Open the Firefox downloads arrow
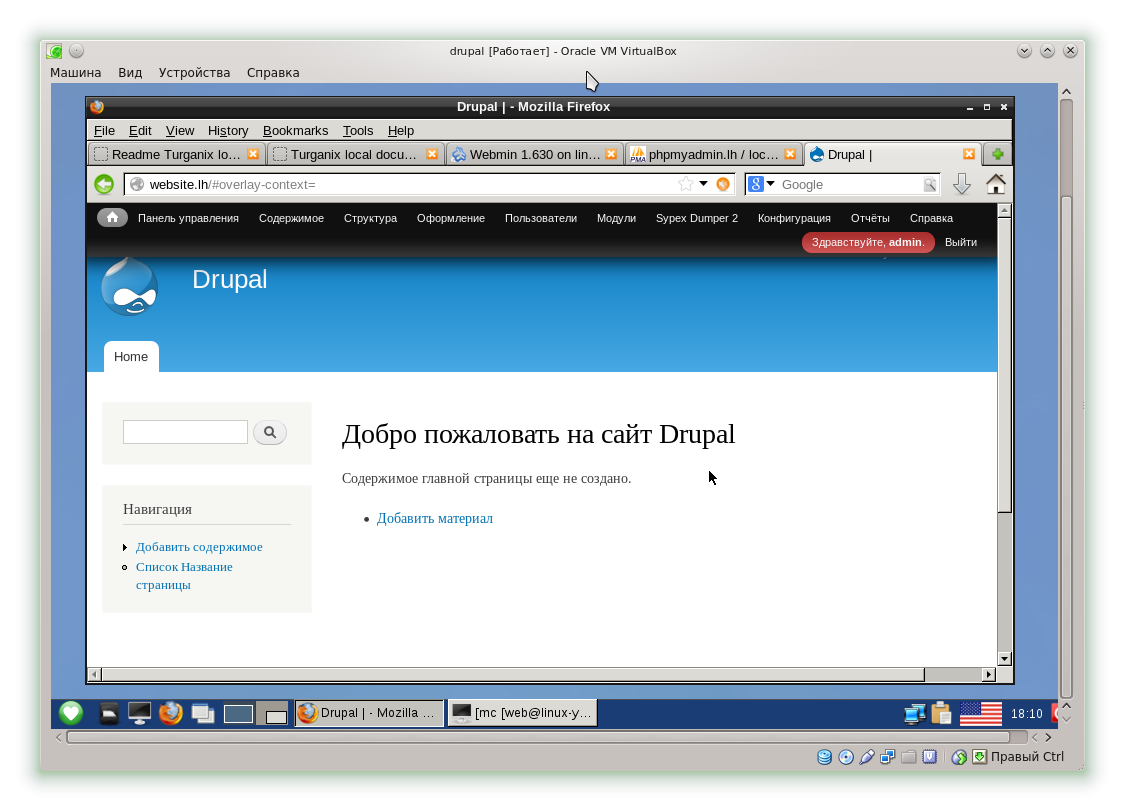The height and width of the screenshot is (811, 1125). (x=962, y=184)
